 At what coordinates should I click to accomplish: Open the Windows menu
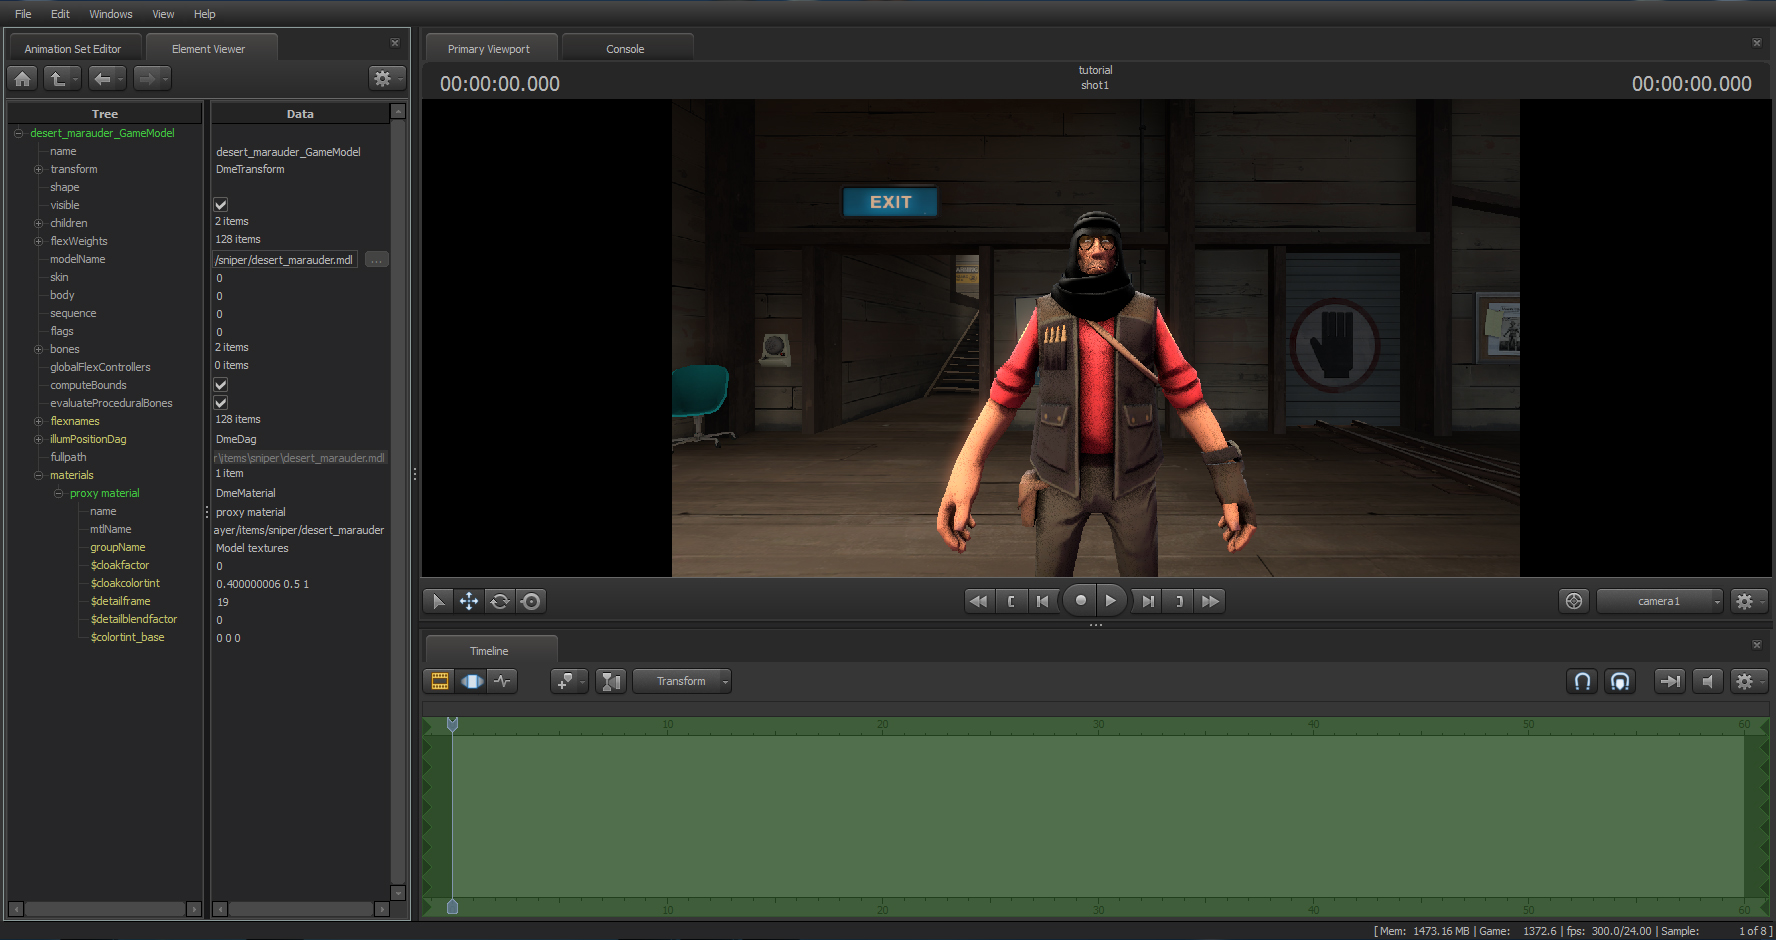(x=110, y=14)
